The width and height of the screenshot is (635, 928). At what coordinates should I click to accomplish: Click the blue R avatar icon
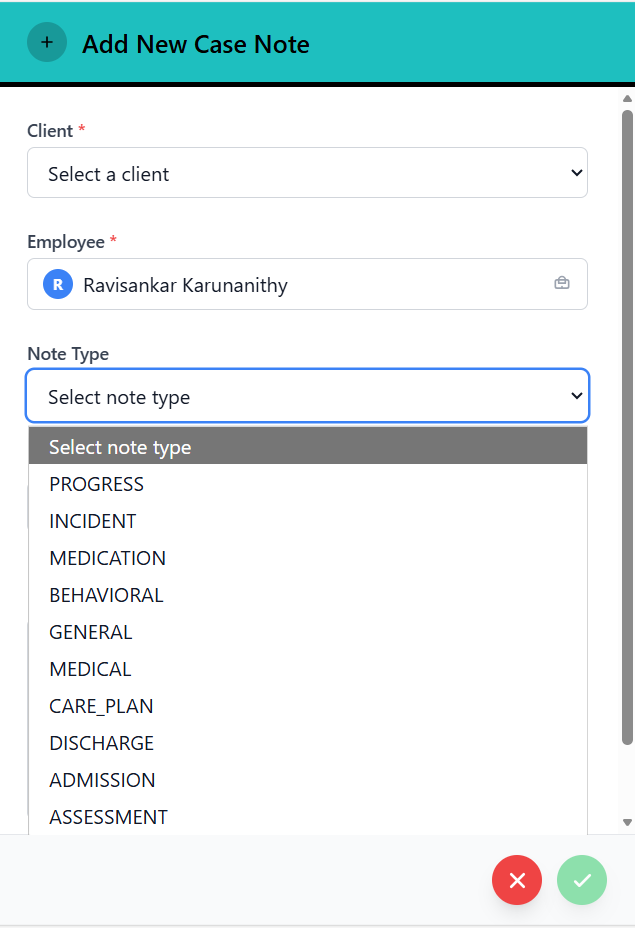pyautogui.click(x=58, y=285)
